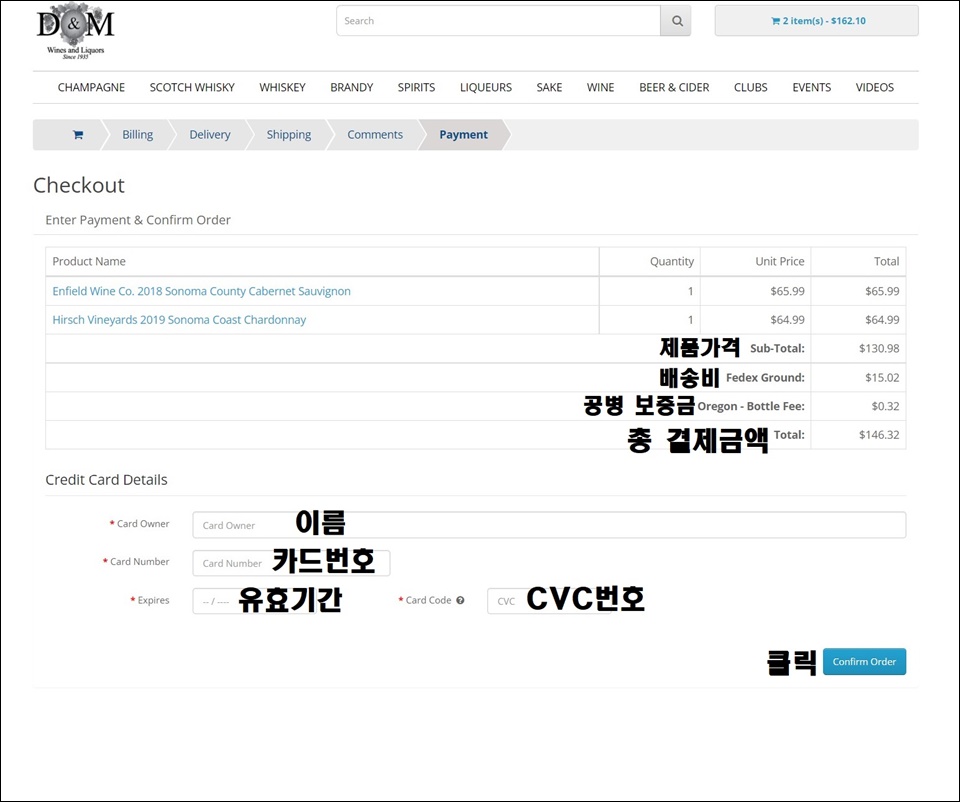Go back to the Comments step
Viewport: 960px width, 802px height.
point(375,135)
